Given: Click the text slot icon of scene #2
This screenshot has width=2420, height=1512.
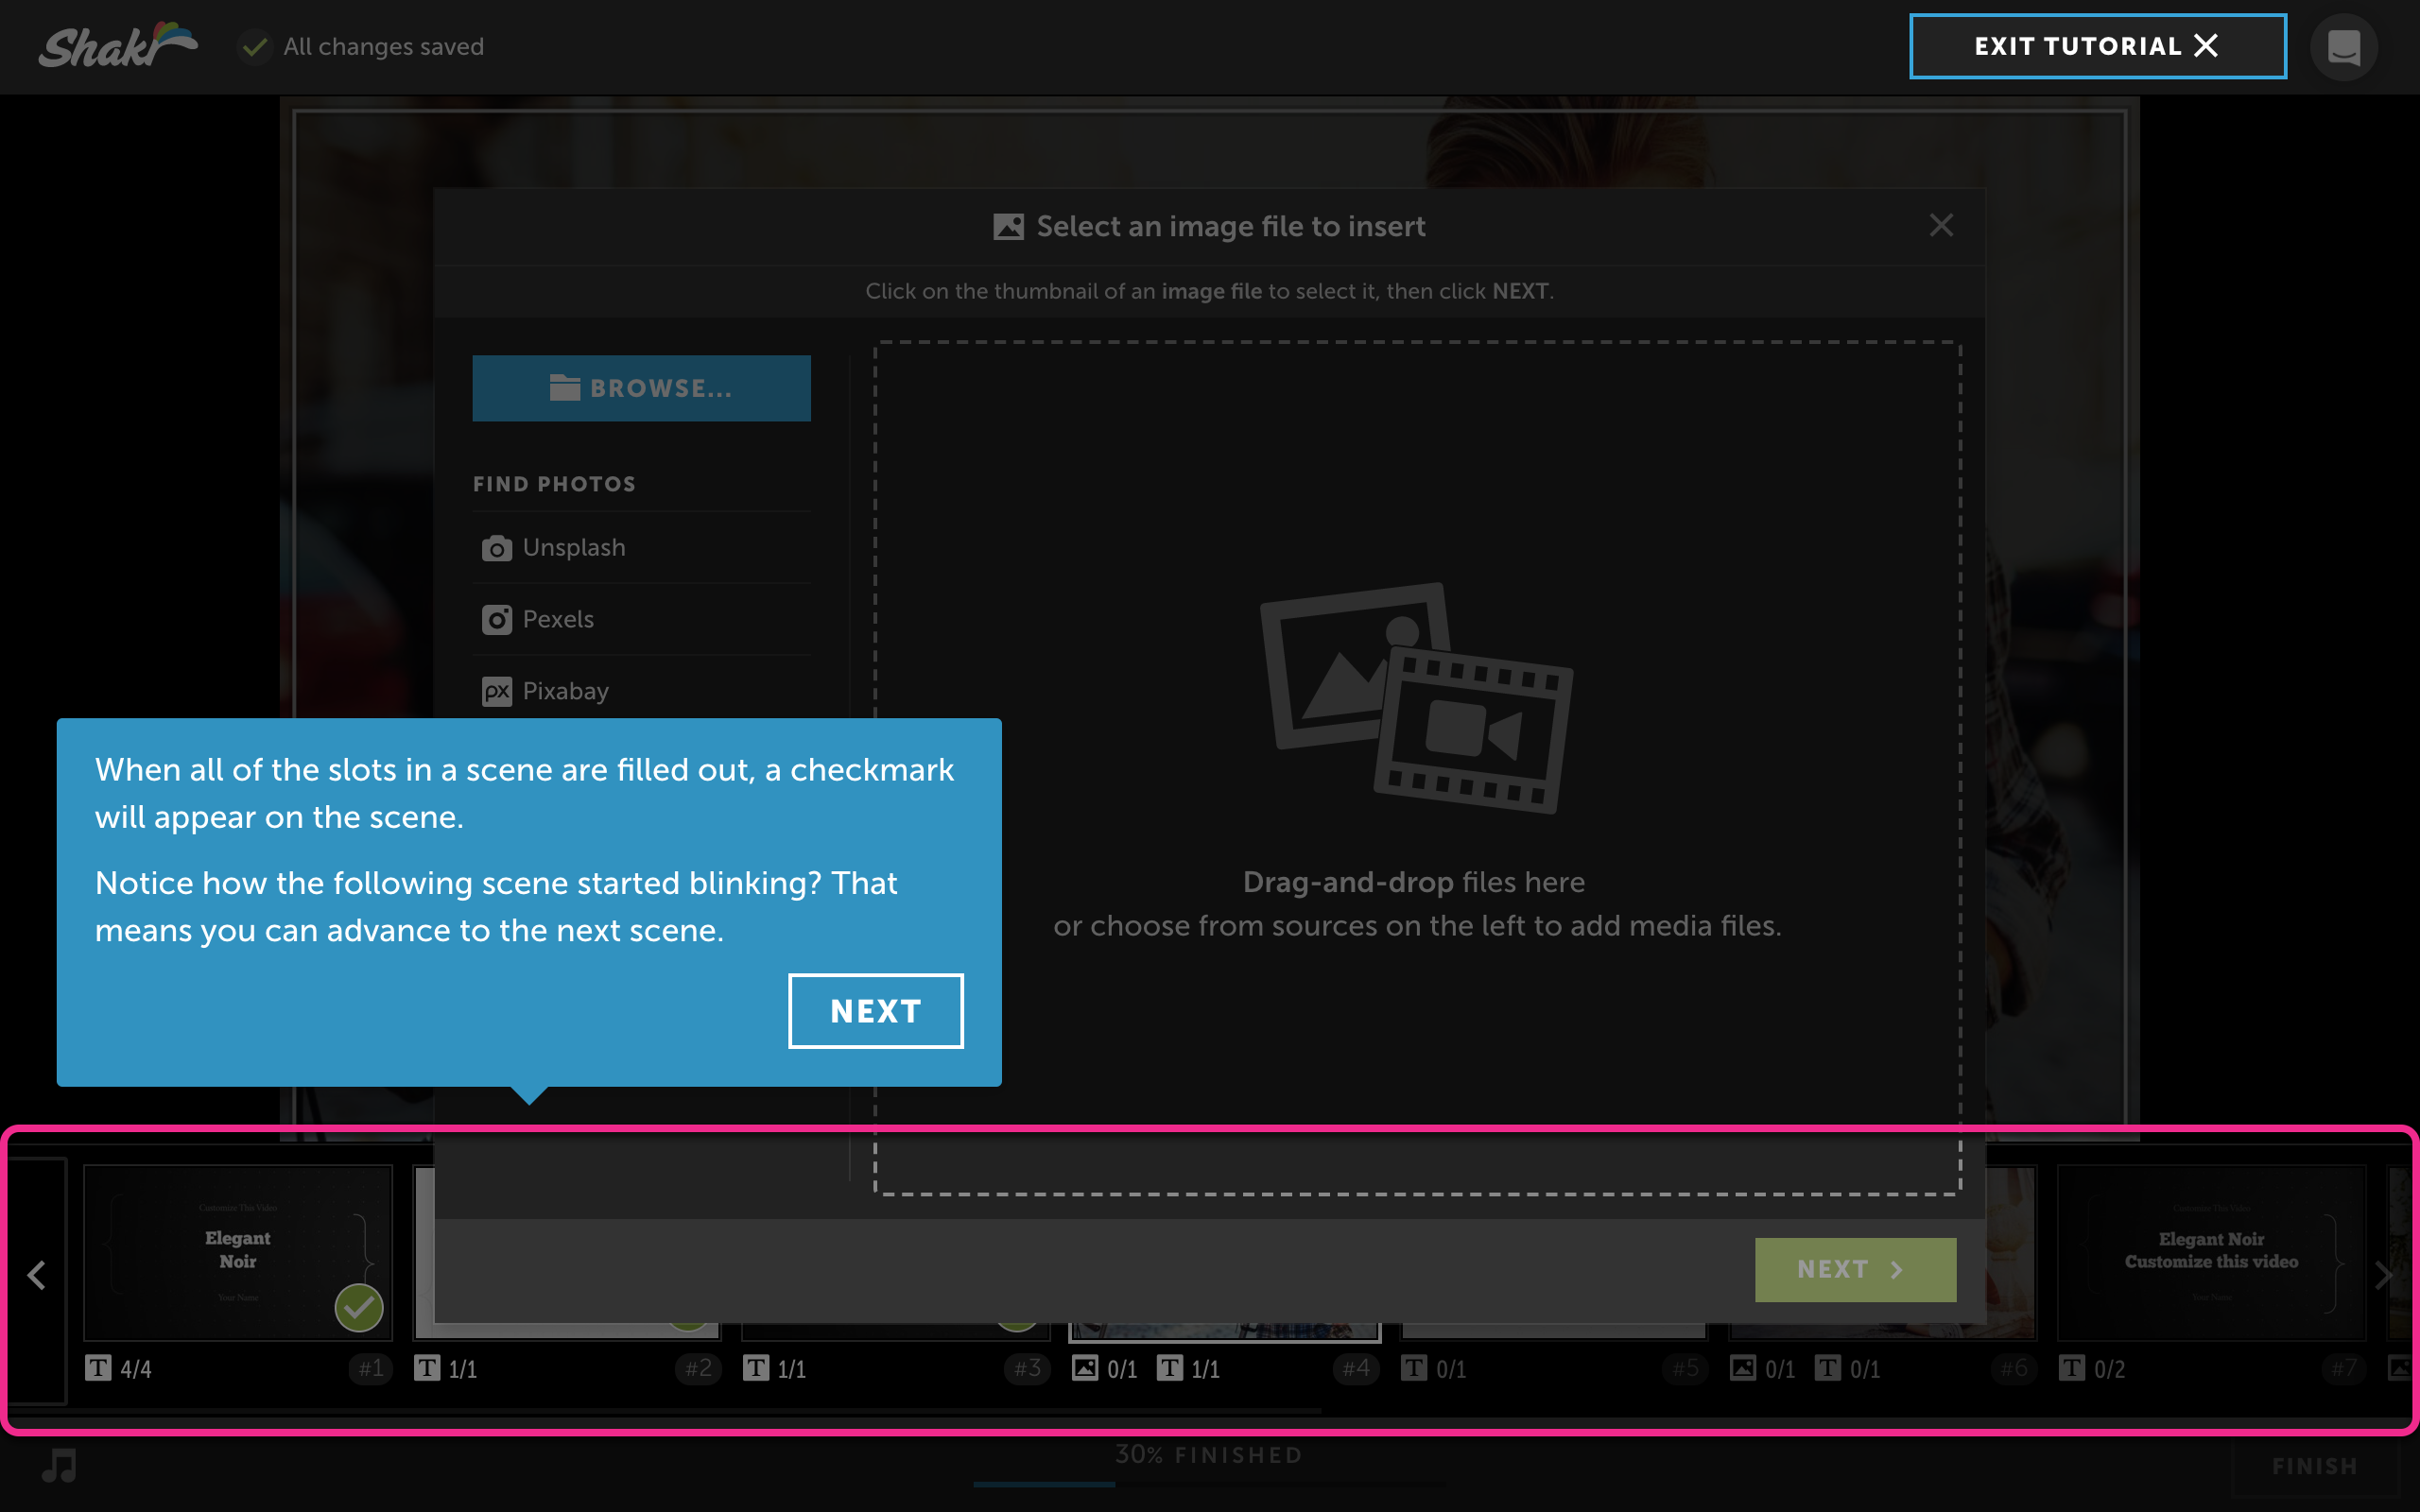Looking at the screenshot, I should [427, 1368].
